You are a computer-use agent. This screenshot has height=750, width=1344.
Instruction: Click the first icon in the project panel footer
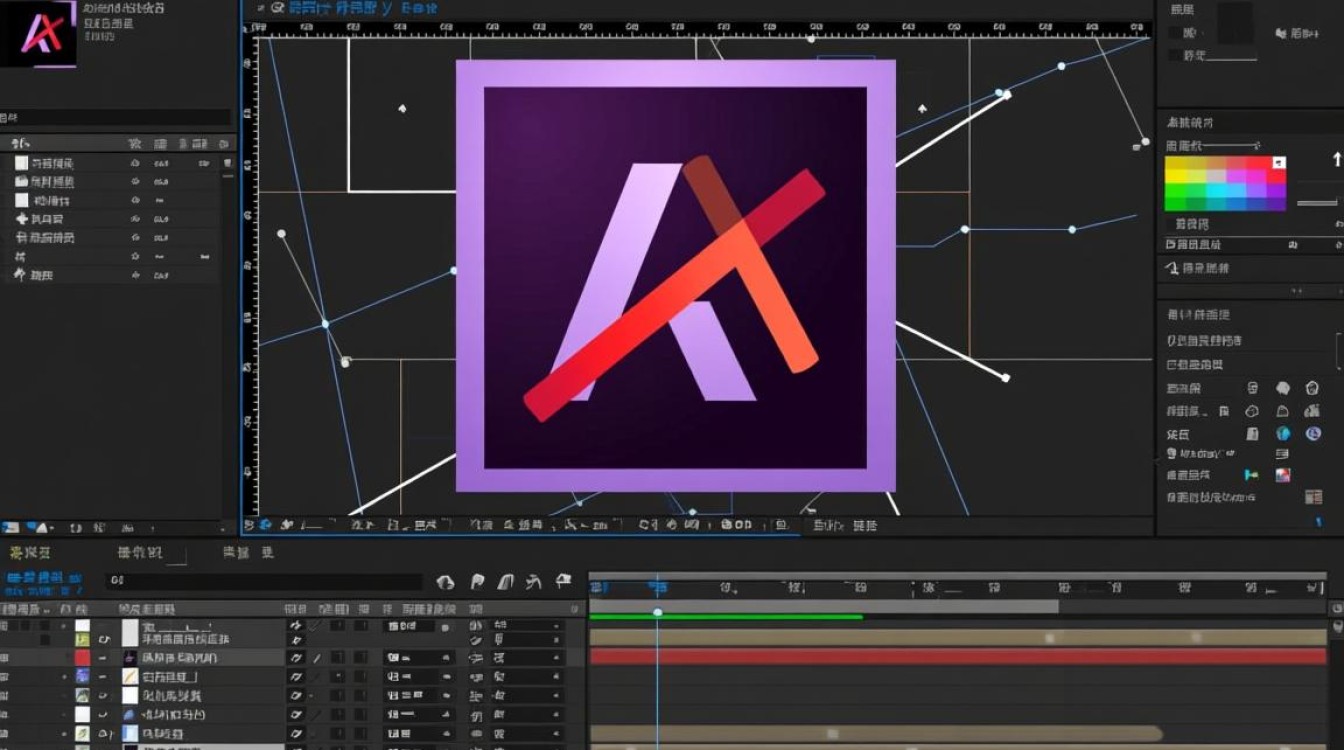click(10, 527)
